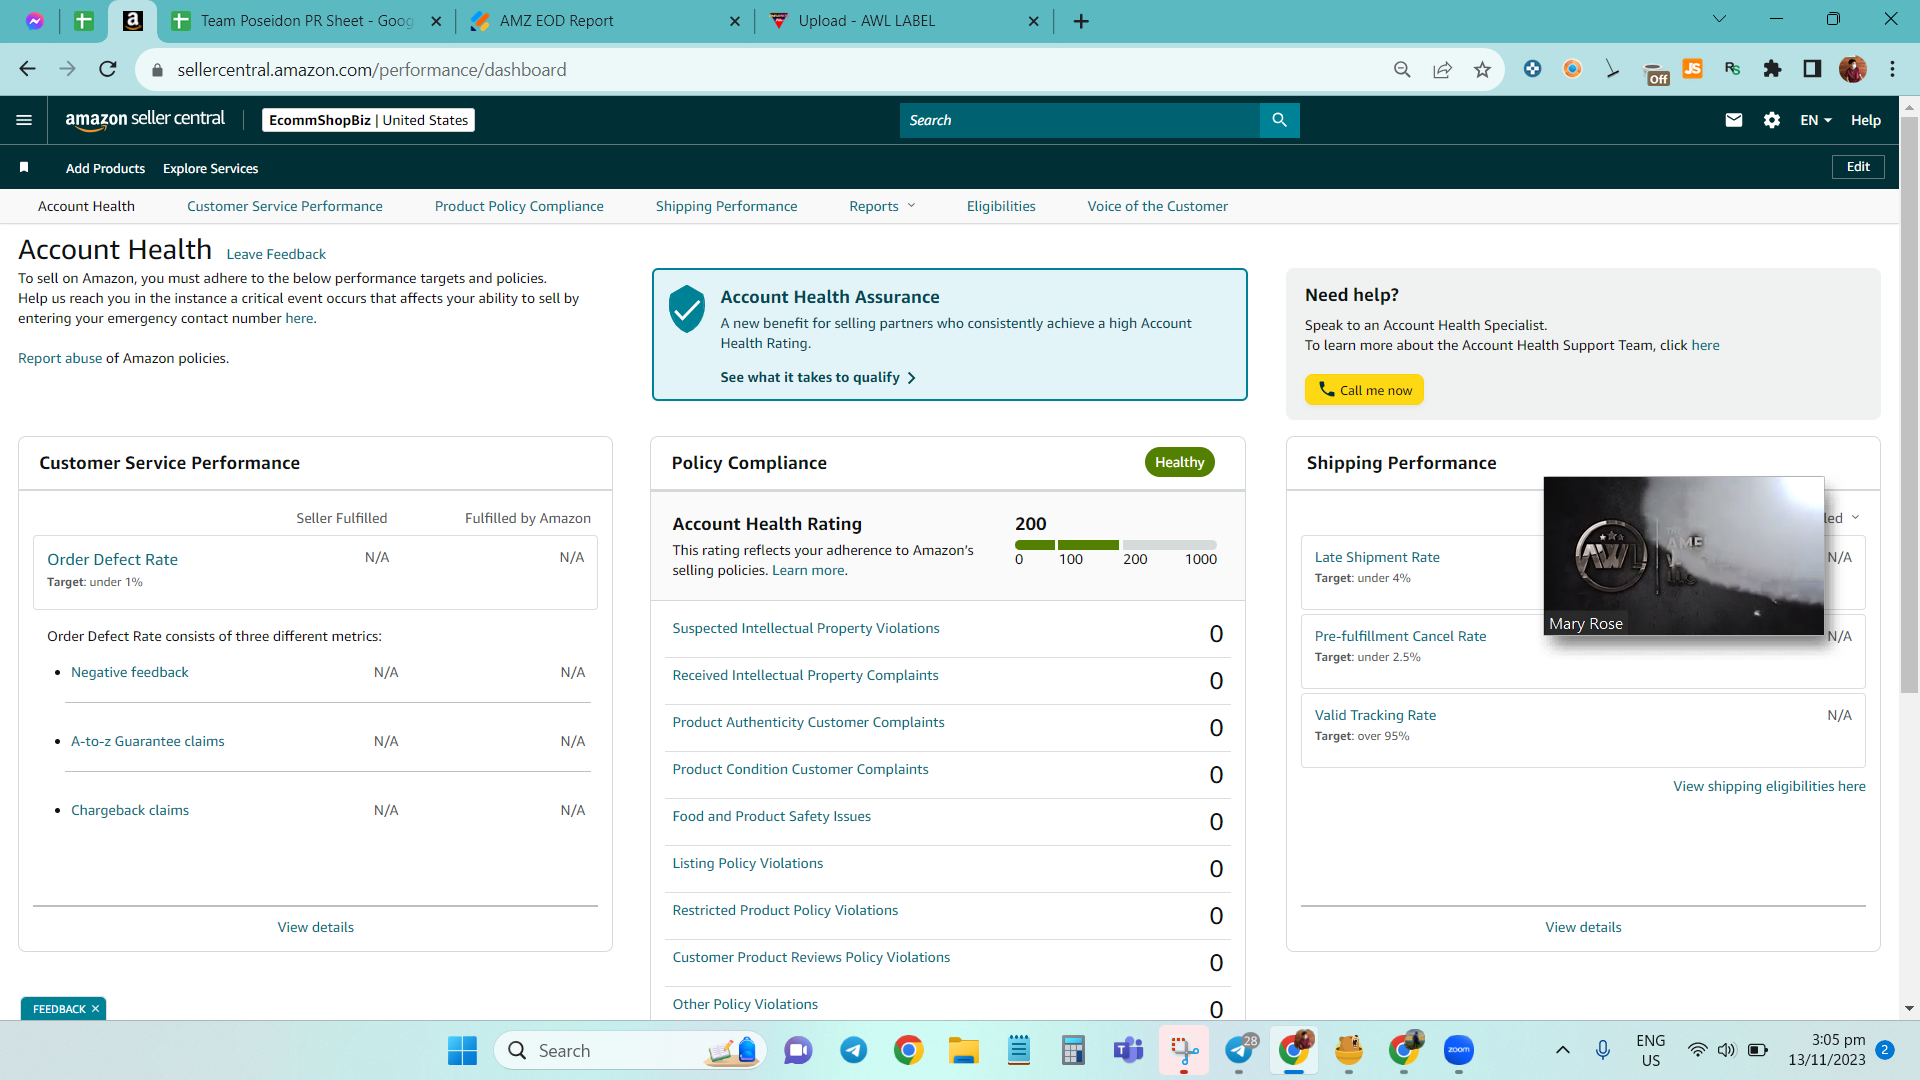The width and height of the screenshot is (1920, 1080).
Task: Open File Explorer from taskbar
Action: [x=963, y=1050]
